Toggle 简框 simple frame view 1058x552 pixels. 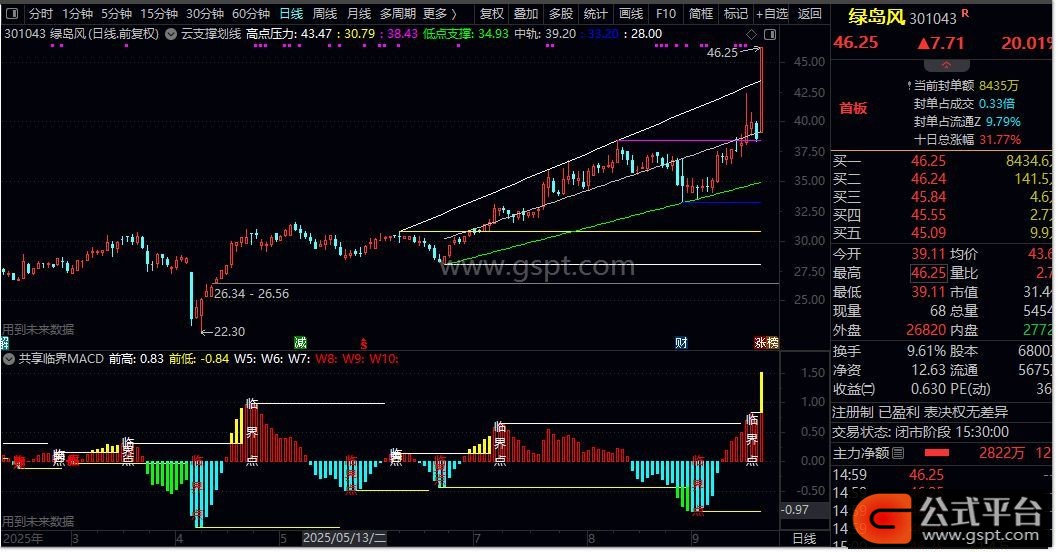pos(701,14)
